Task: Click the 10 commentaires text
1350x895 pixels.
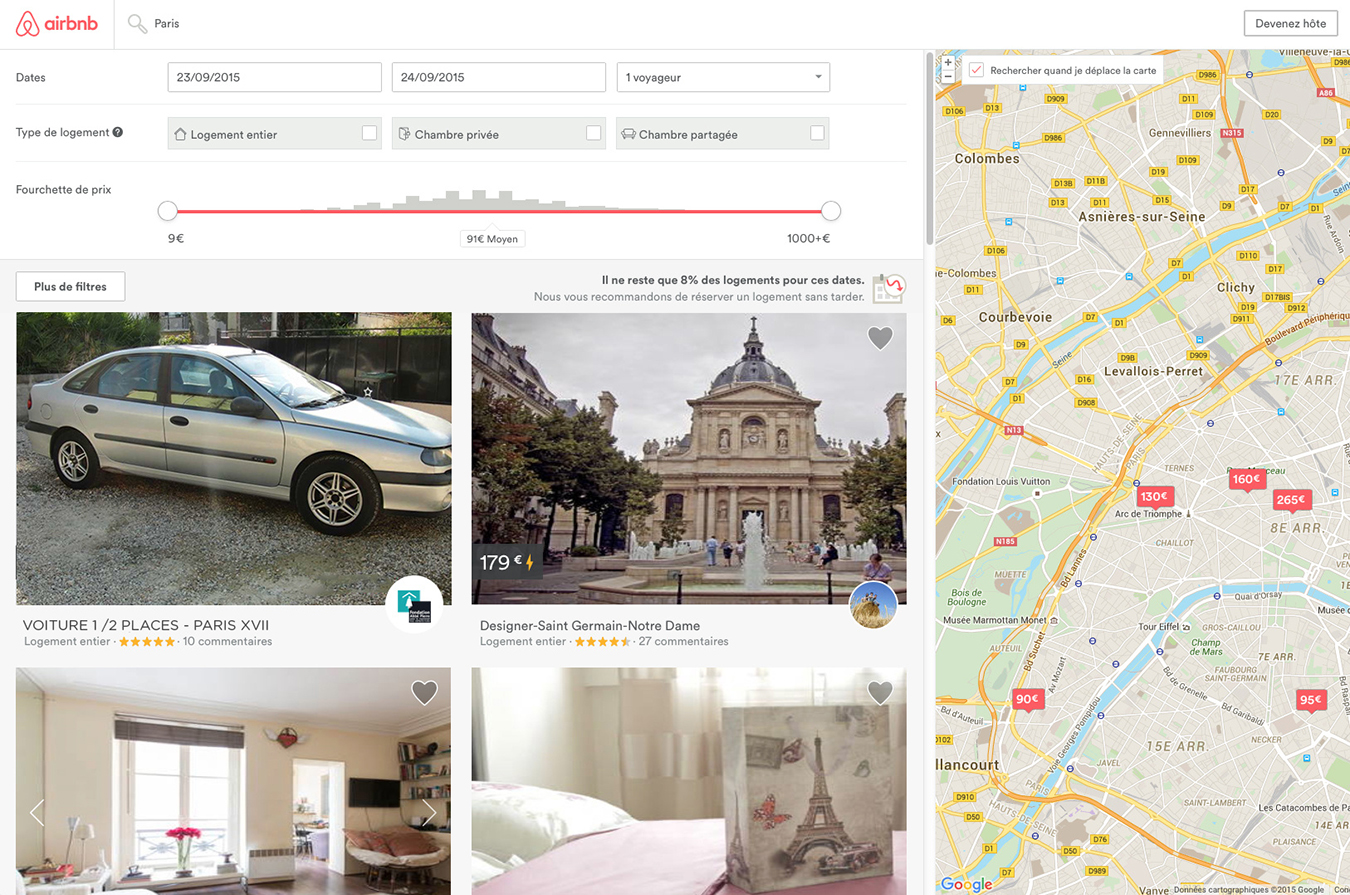Action: 227,642
